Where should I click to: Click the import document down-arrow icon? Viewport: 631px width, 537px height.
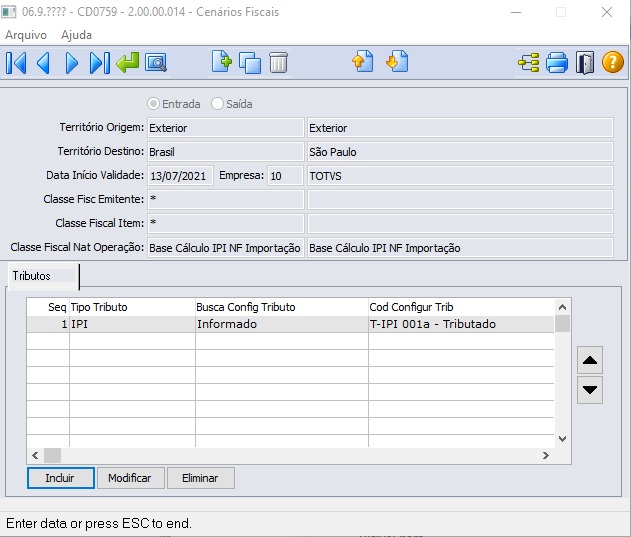click(x=397, y=62)
